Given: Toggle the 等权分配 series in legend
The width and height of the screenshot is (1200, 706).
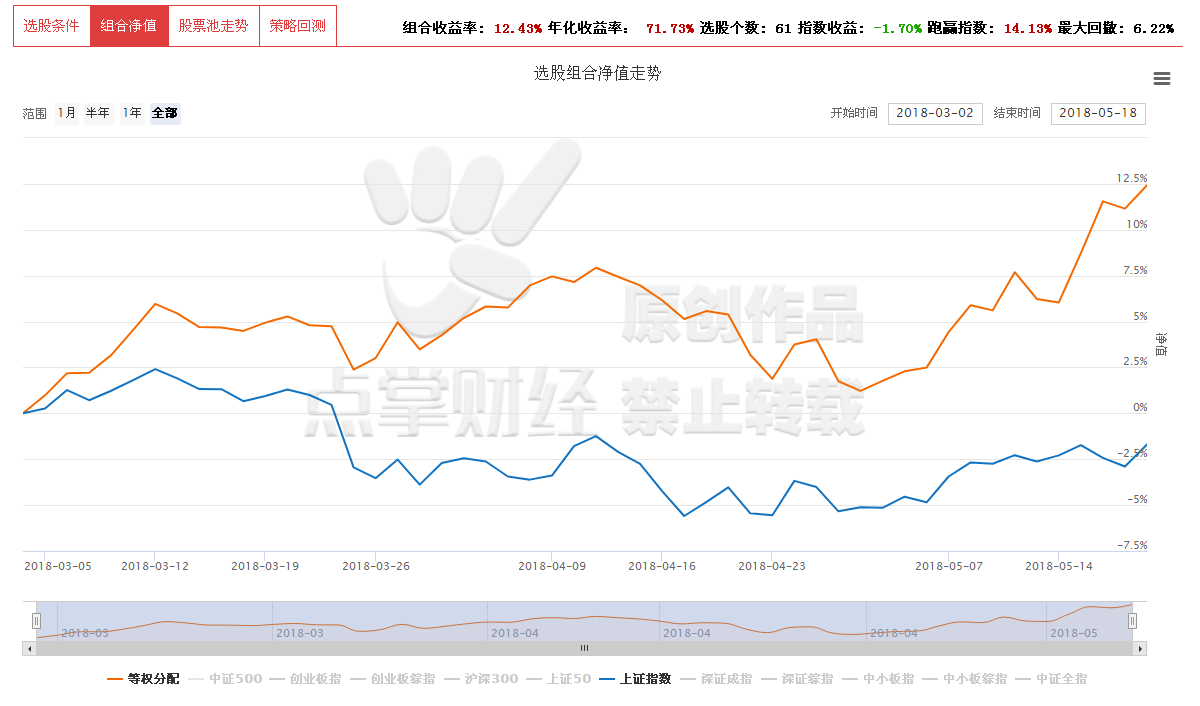Looking at the screenshot, I should [x=143, y=679].
